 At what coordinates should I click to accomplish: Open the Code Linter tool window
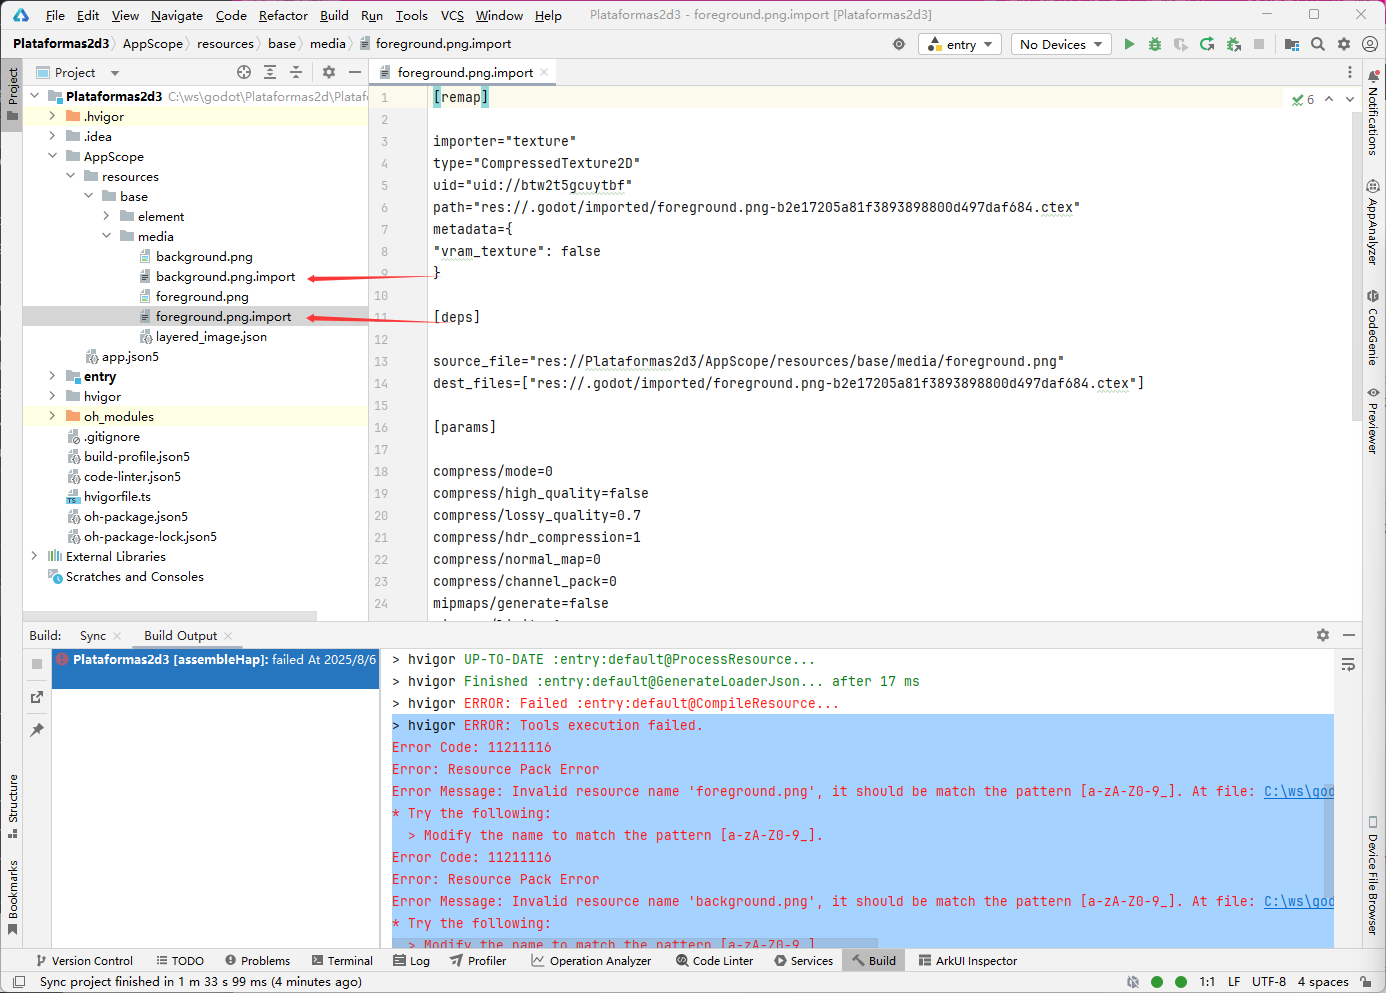coord(714,961)
